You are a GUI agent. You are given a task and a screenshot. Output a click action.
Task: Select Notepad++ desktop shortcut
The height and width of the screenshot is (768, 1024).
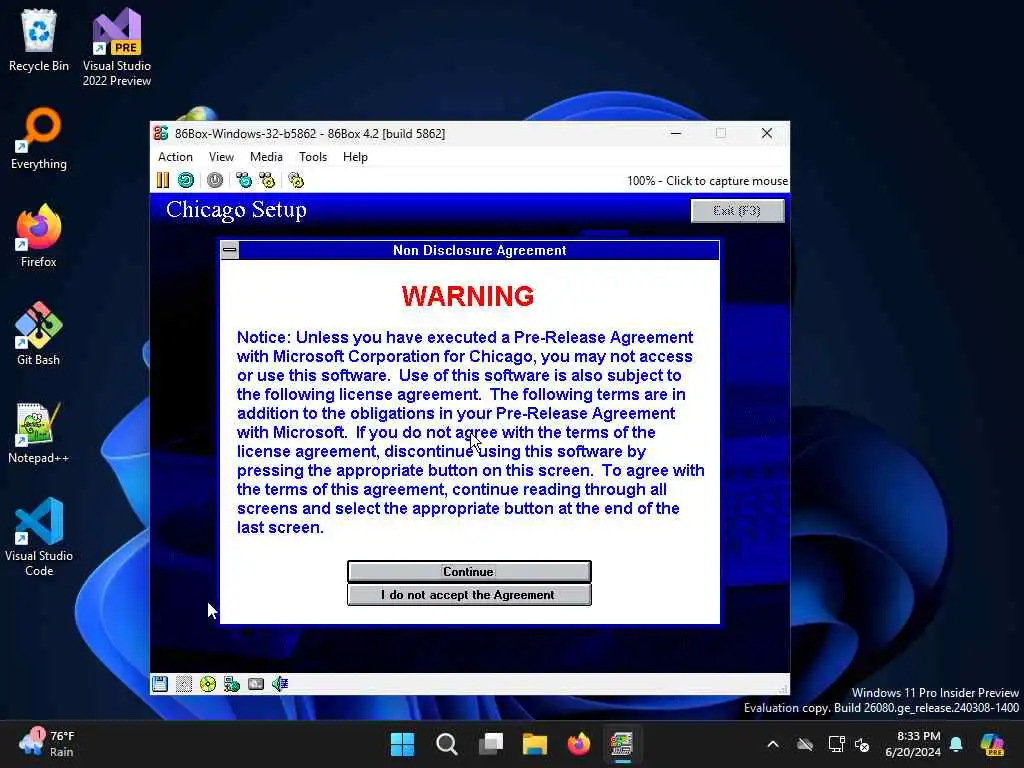tap(39, 432)
